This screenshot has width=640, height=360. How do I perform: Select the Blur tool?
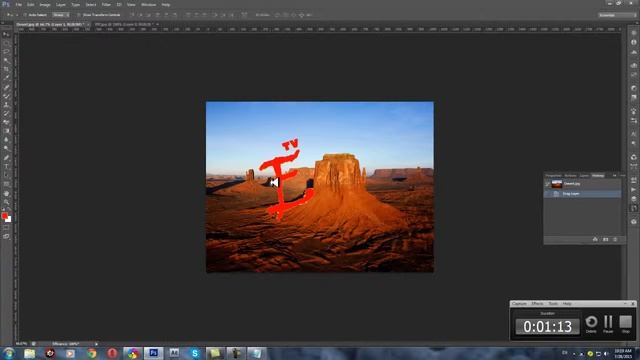(6, 140)
